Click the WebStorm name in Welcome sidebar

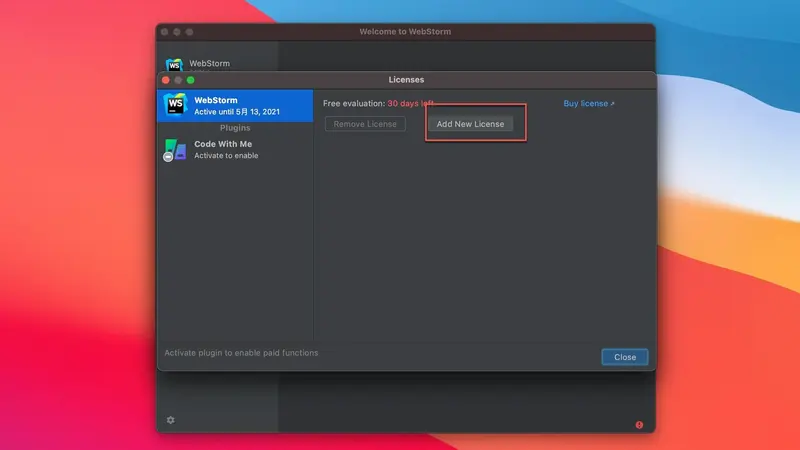pyautogui.click(x=209, y=63)
